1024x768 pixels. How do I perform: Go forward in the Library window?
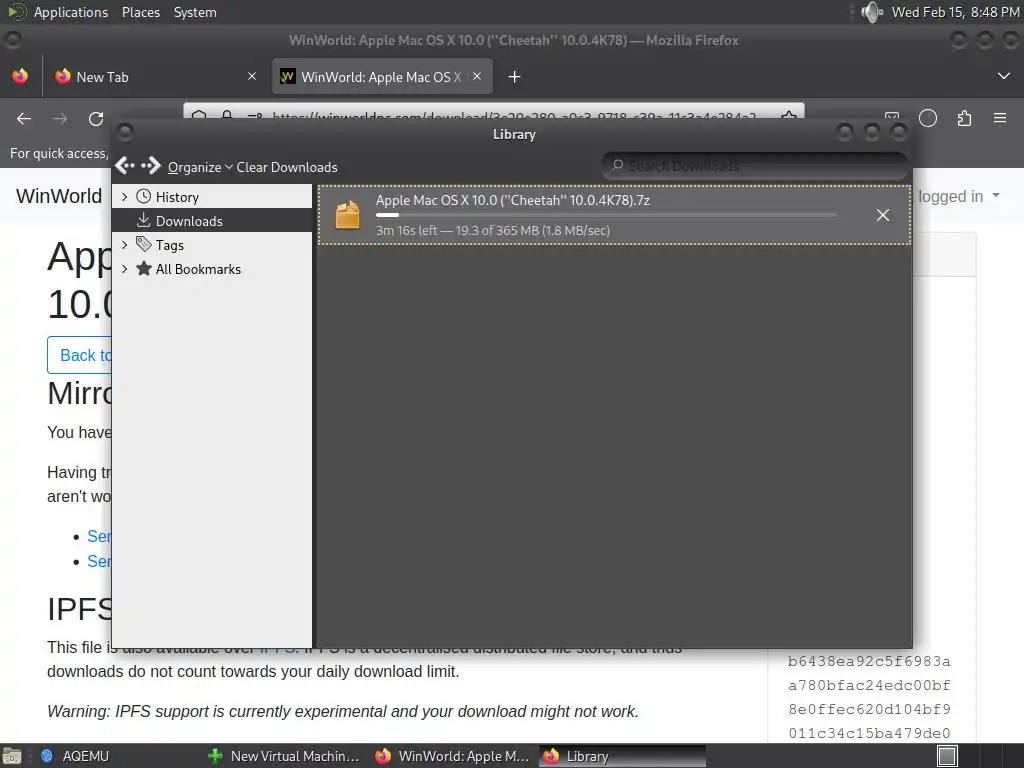click(151, 166)
